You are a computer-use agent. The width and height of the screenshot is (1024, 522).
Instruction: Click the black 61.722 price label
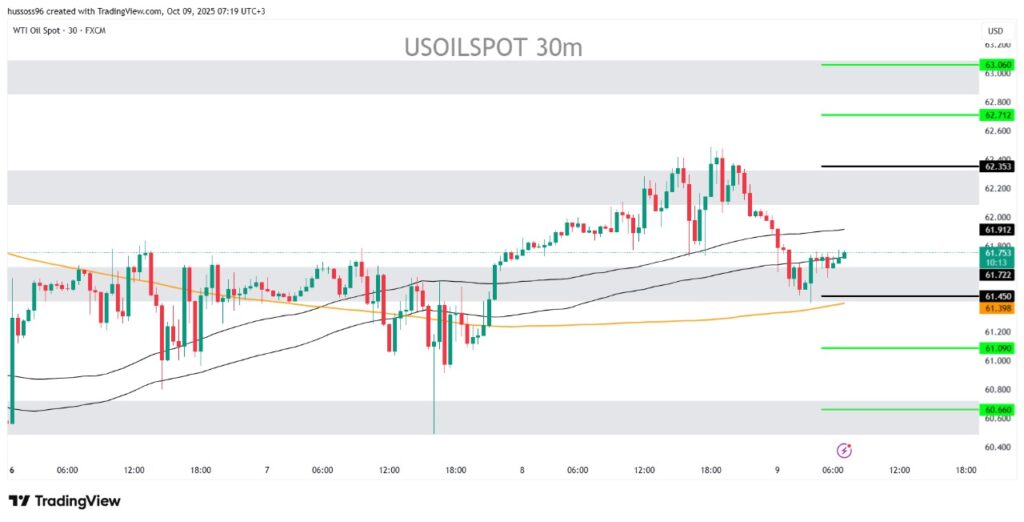[997, 275]
